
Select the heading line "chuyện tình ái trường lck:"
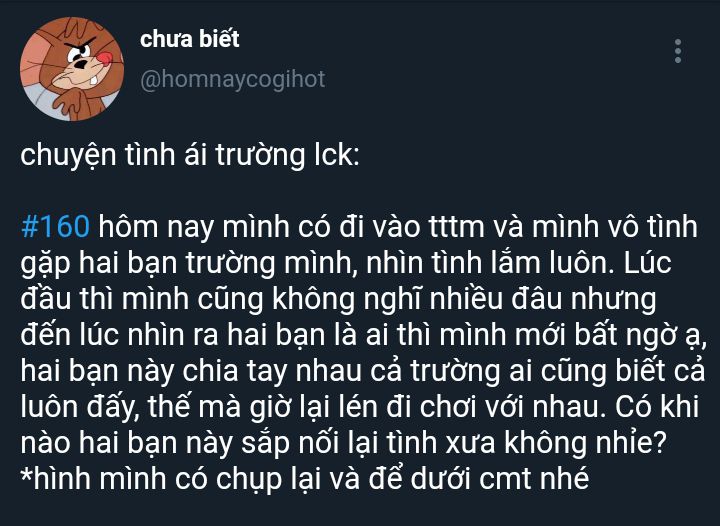(x=190, y=156)
